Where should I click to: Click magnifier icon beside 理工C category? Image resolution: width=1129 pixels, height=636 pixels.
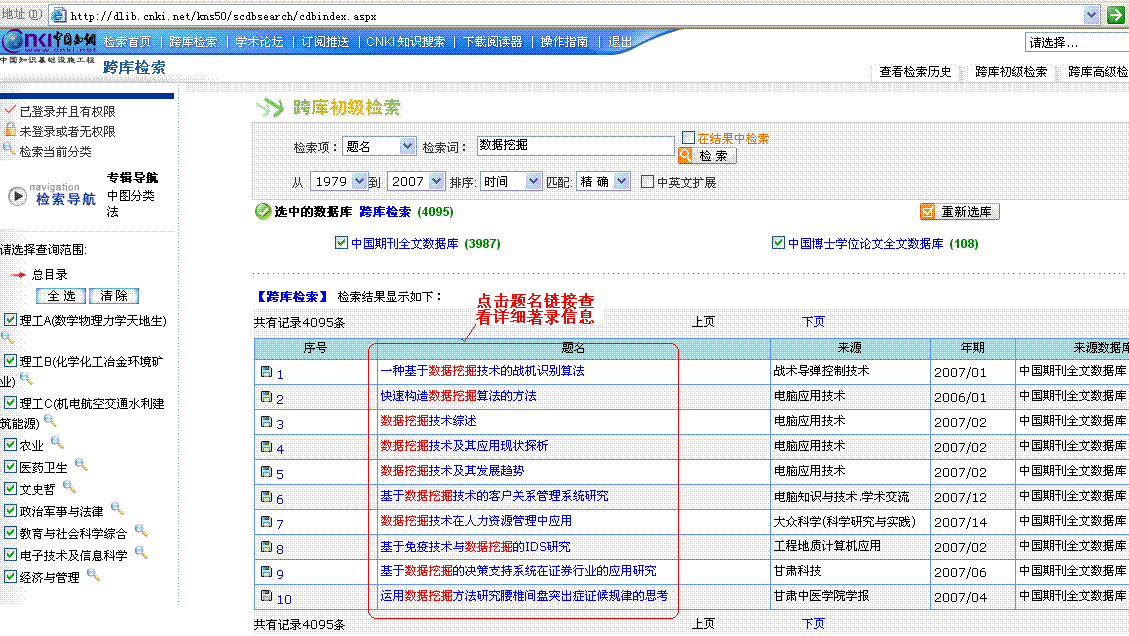pos(50,420)
